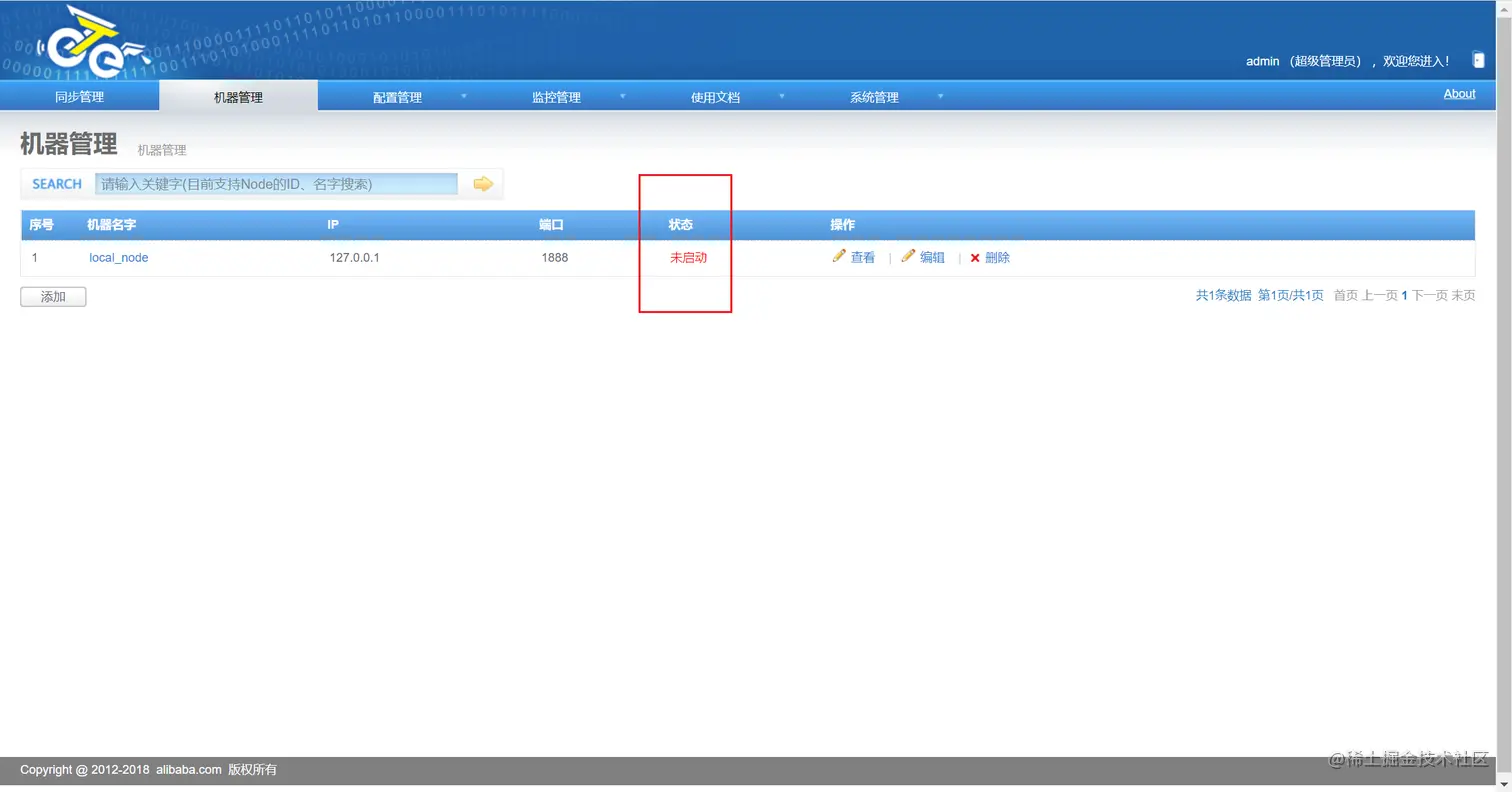Click the 第1页/共1页 page indicator
Screen dimensions: 1512x792
(x=1291, y=295)
